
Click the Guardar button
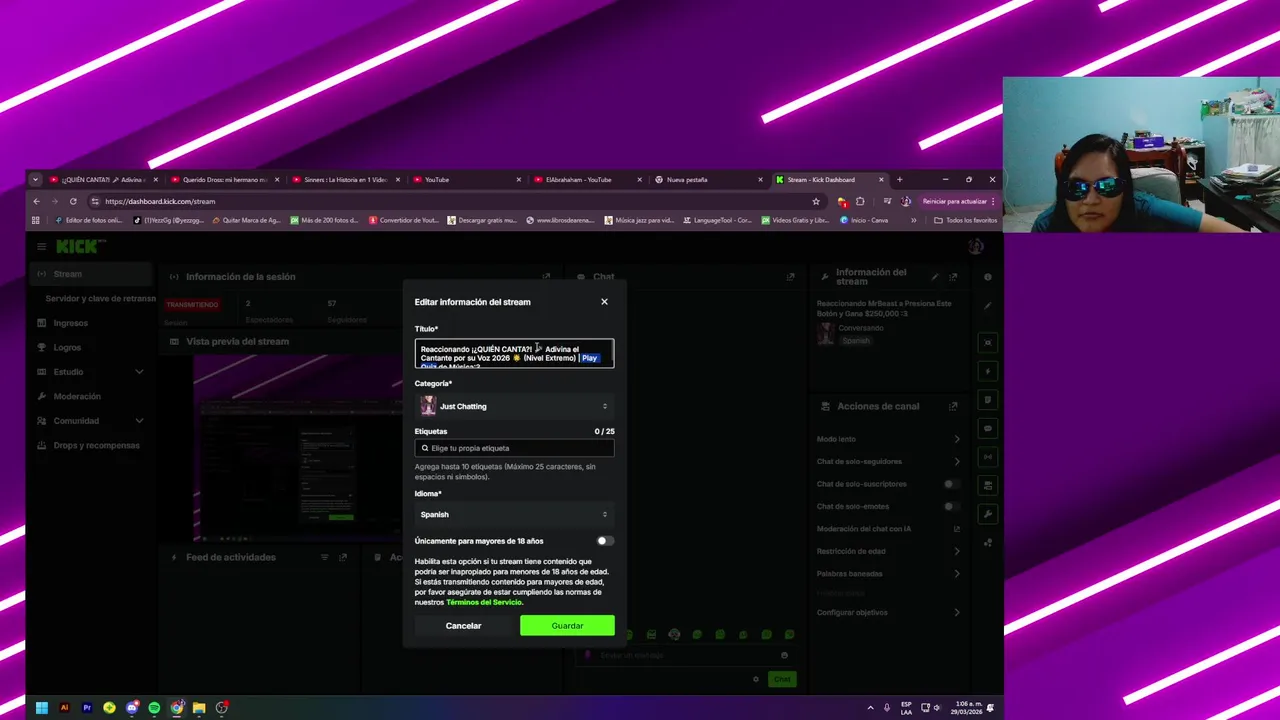pos(567,626)
